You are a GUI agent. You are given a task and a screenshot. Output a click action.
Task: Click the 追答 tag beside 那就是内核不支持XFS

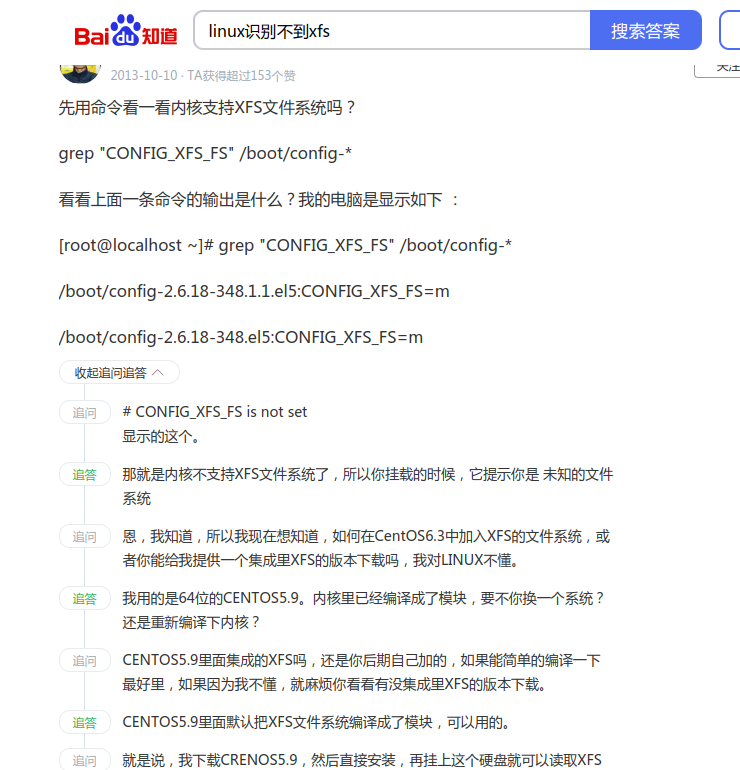(84, 474)
